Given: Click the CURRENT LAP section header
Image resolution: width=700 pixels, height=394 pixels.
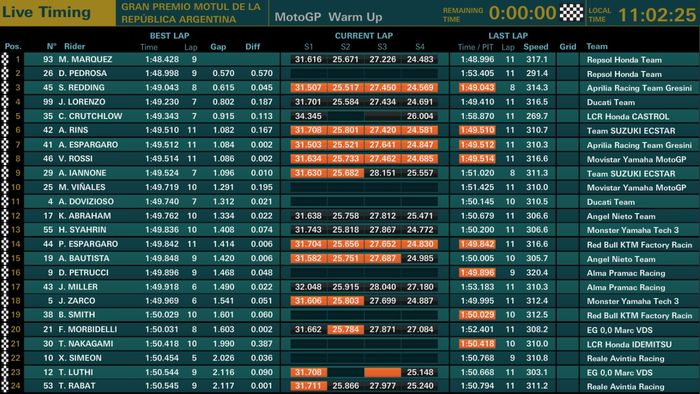Looking at the screenshot, I should pyautogui.click(x=364, y=36).
